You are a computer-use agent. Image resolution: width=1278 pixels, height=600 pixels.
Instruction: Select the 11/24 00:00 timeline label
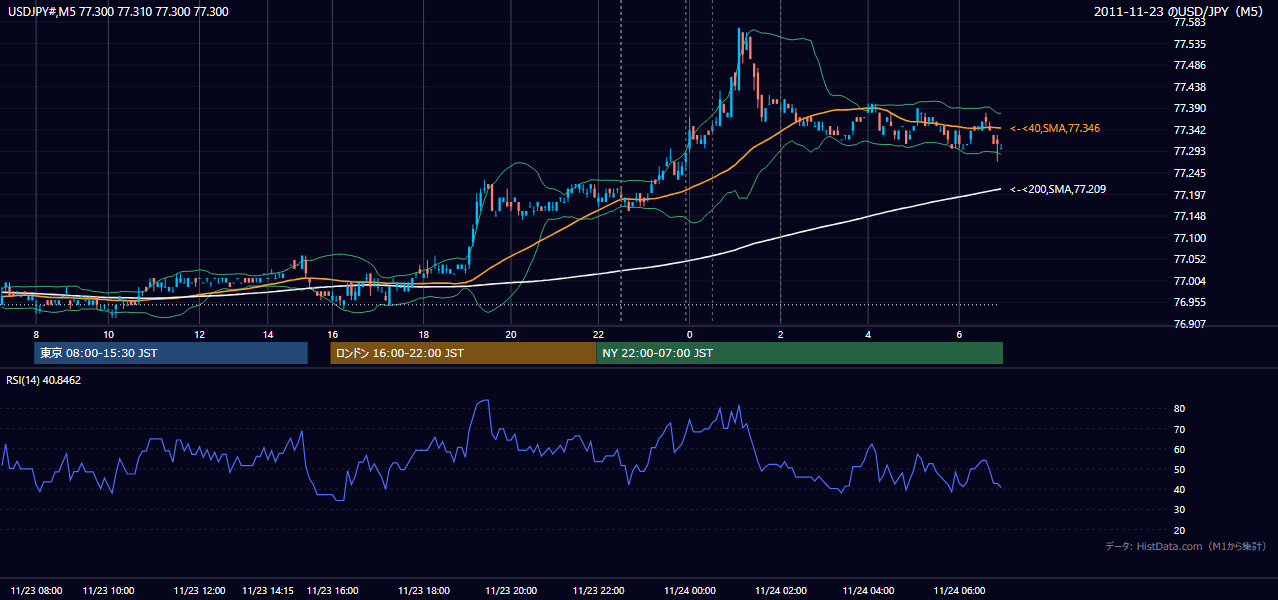click(689, 590)
